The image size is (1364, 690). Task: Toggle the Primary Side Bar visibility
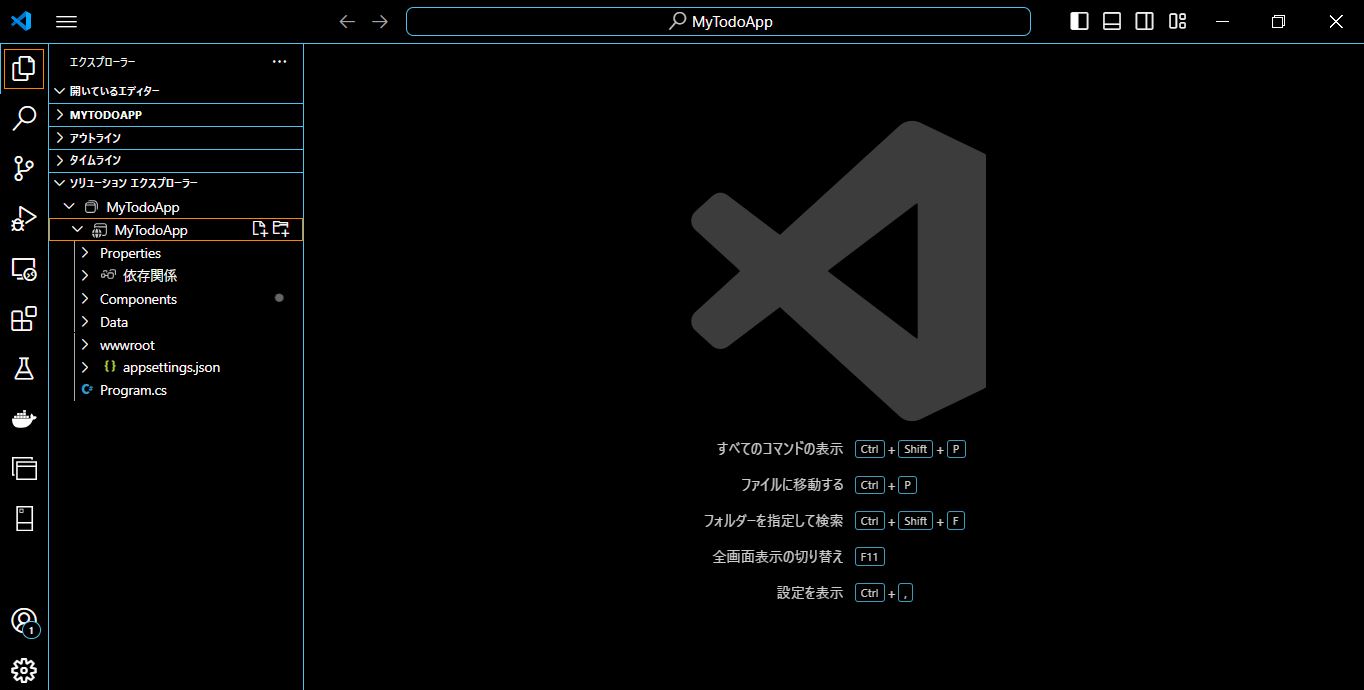pyautogui.click(x=1078, y=21)
